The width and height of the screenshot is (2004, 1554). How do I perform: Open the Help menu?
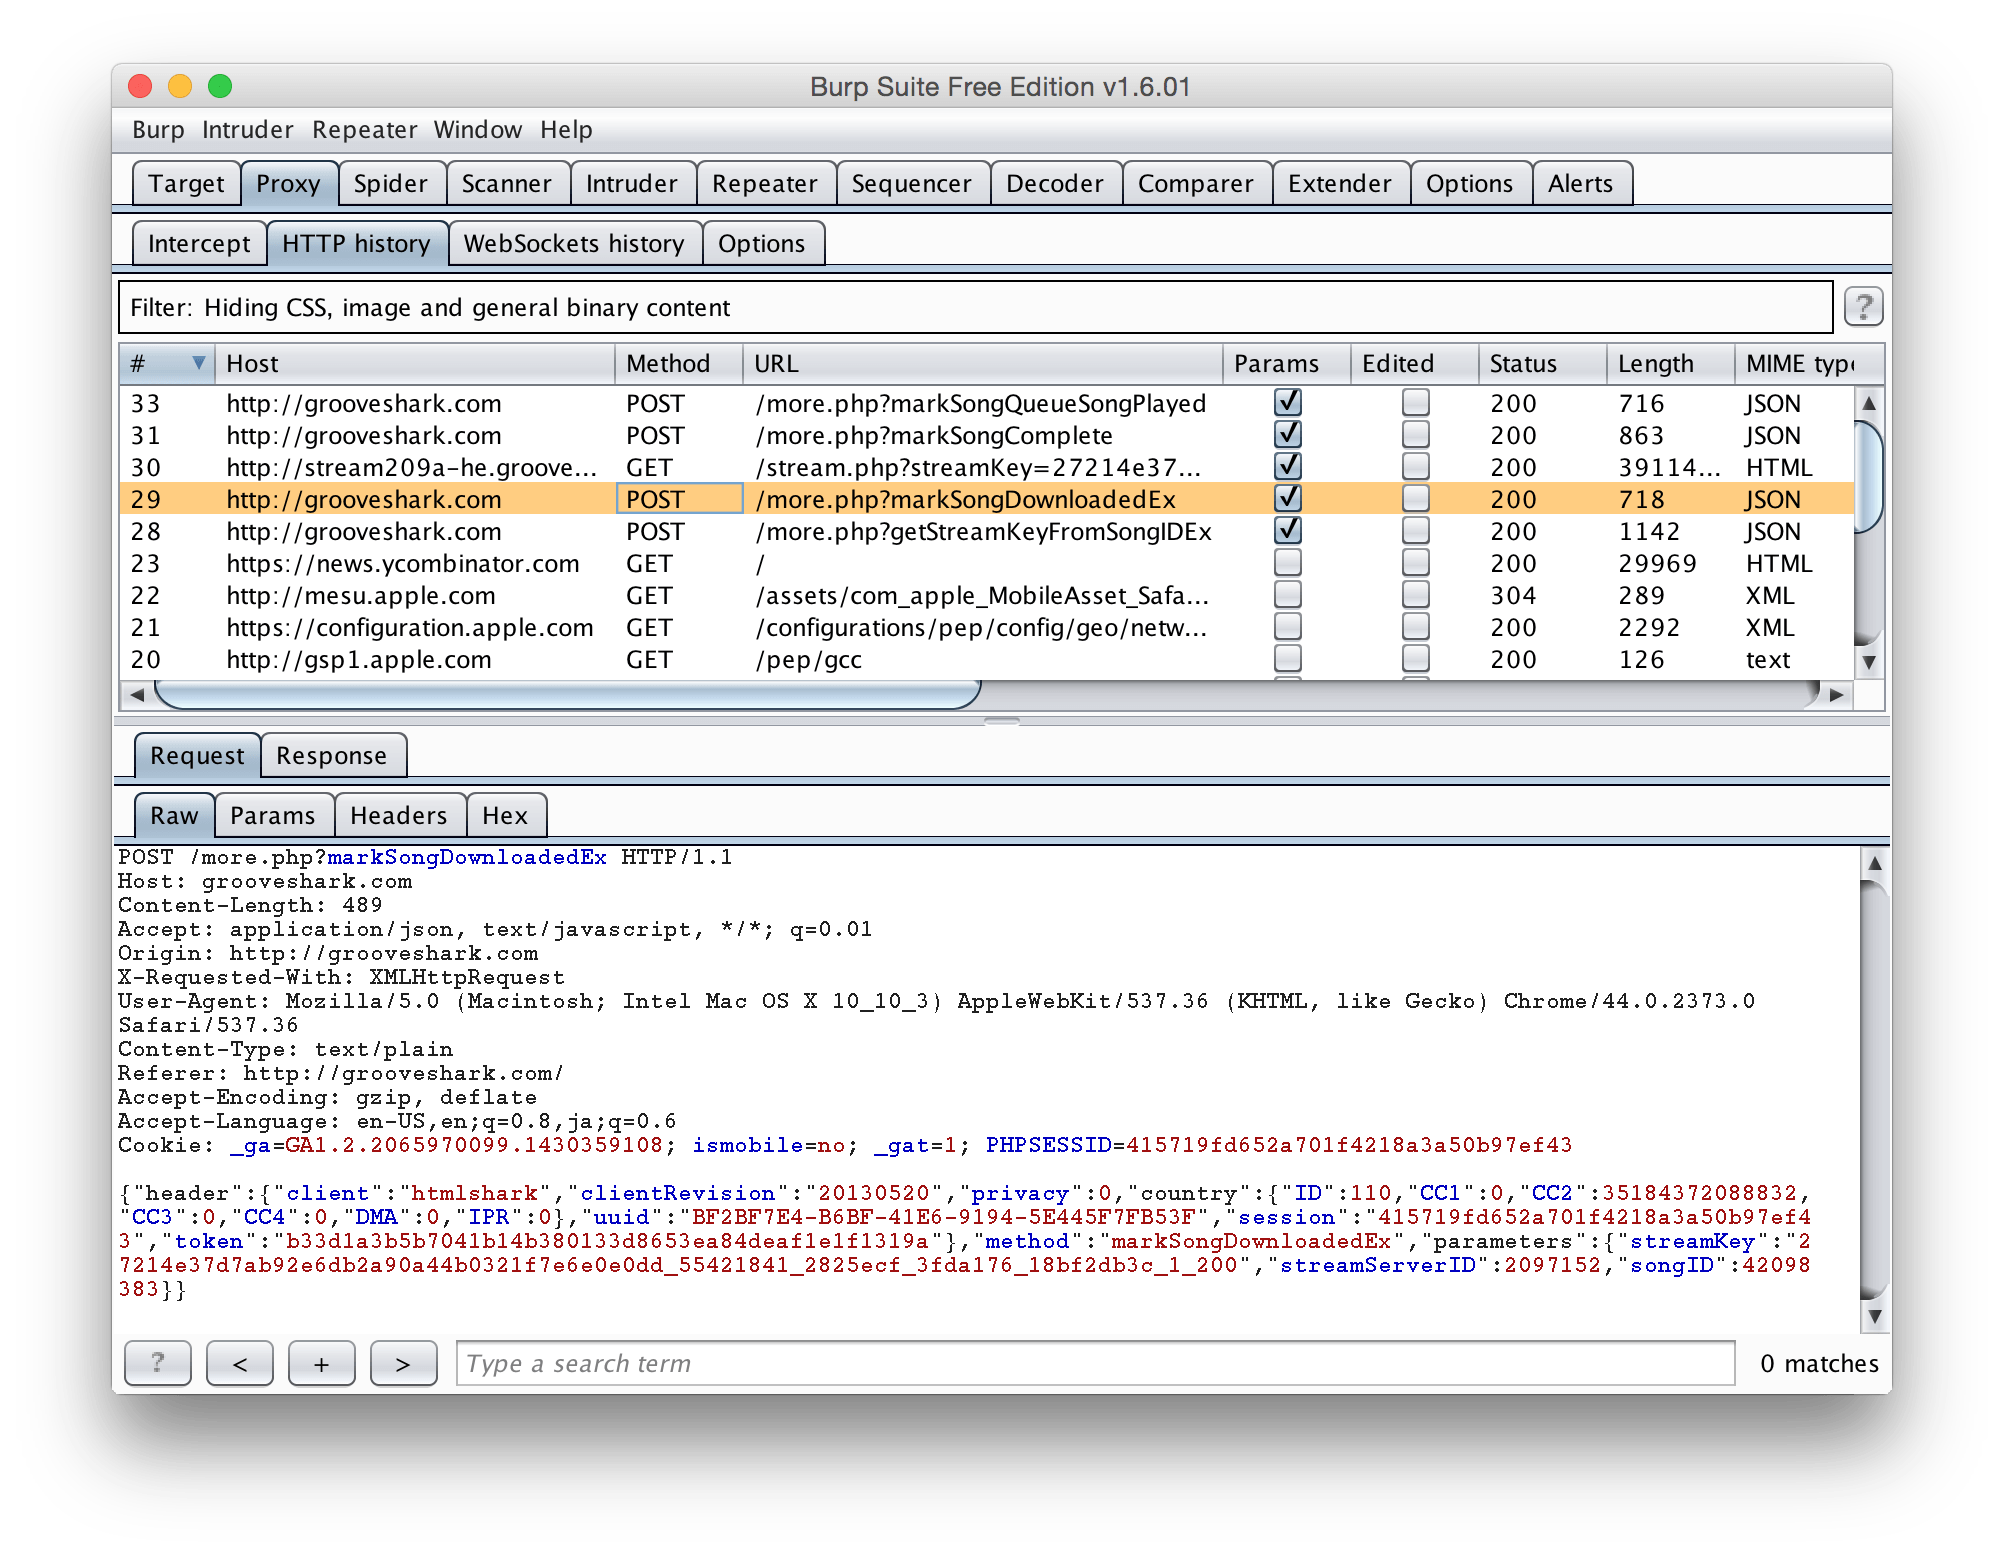point(566,130)
